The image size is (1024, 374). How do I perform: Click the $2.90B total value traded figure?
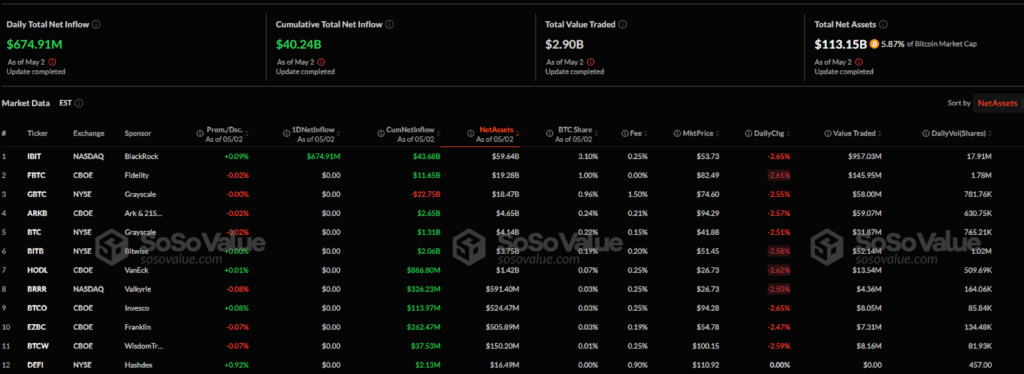pos(565,45)
